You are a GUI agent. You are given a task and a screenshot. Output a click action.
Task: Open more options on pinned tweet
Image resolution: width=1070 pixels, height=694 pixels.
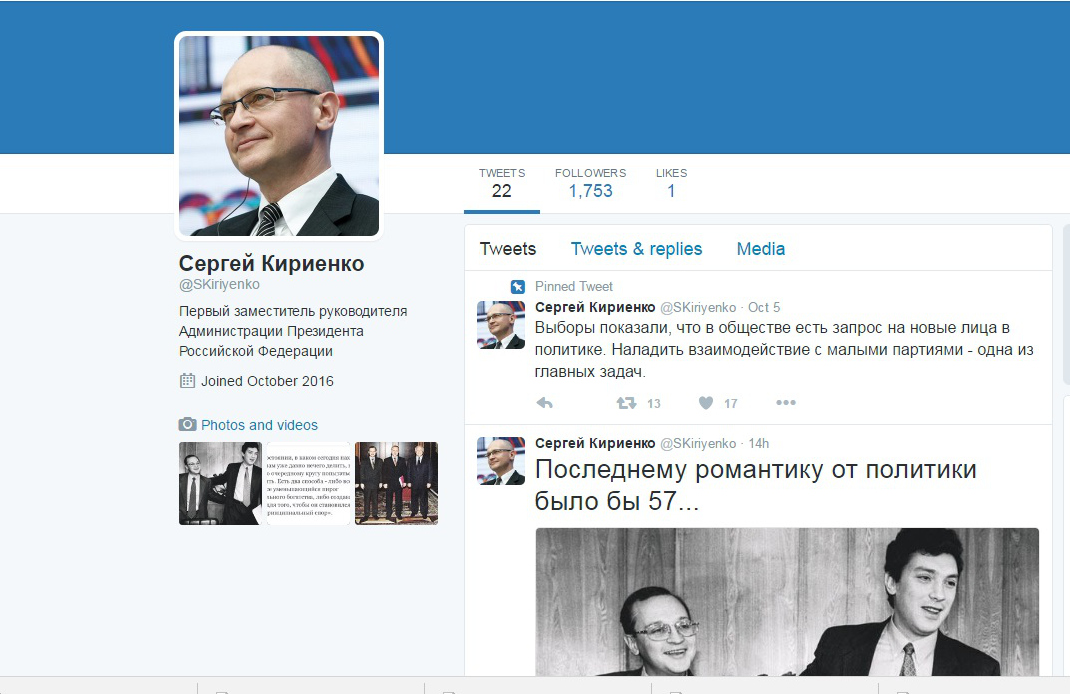[x=785, y=403]
